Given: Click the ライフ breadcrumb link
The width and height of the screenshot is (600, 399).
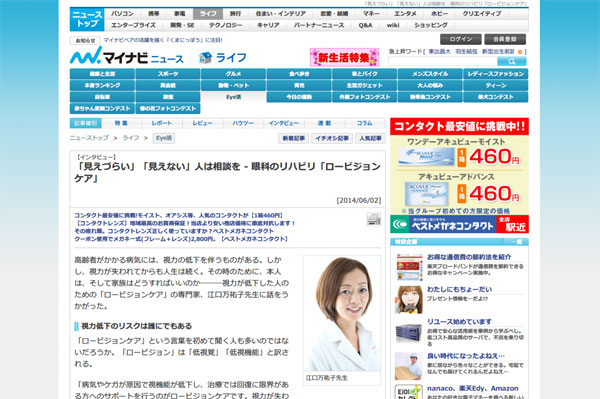Looking at the screenshot, I should (130, 138).
